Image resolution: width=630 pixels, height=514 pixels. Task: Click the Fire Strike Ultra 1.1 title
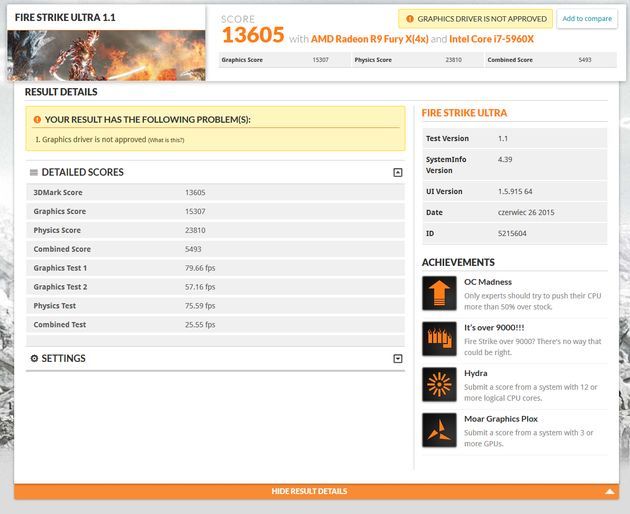[65, 18]
